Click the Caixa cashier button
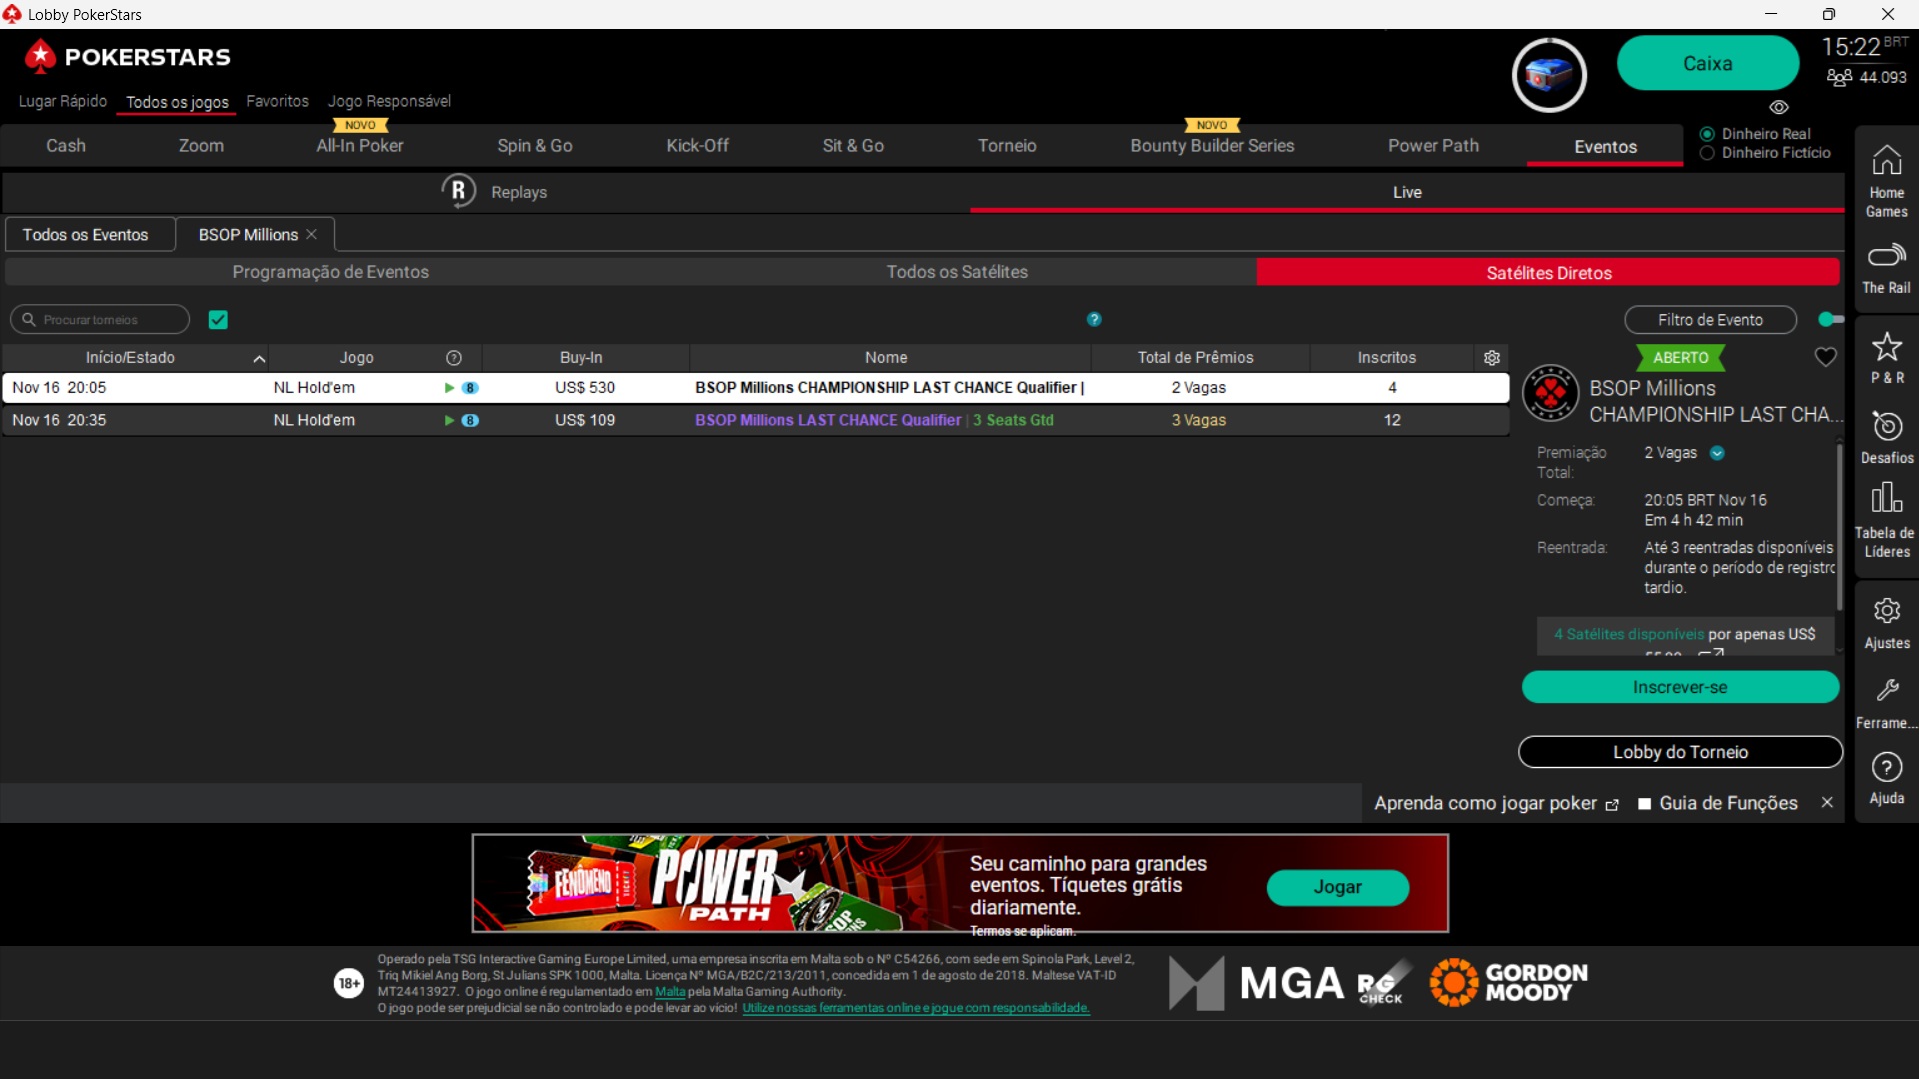The height and width of the screenshot is (1079, 1919). [1707, 63]
